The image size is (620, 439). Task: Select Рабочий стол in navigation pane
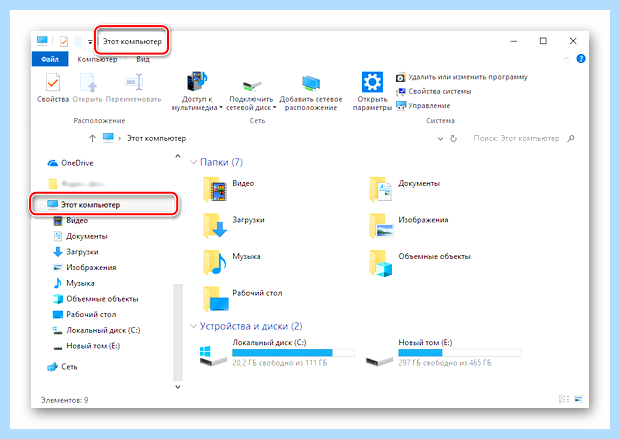tap(85, 314)
